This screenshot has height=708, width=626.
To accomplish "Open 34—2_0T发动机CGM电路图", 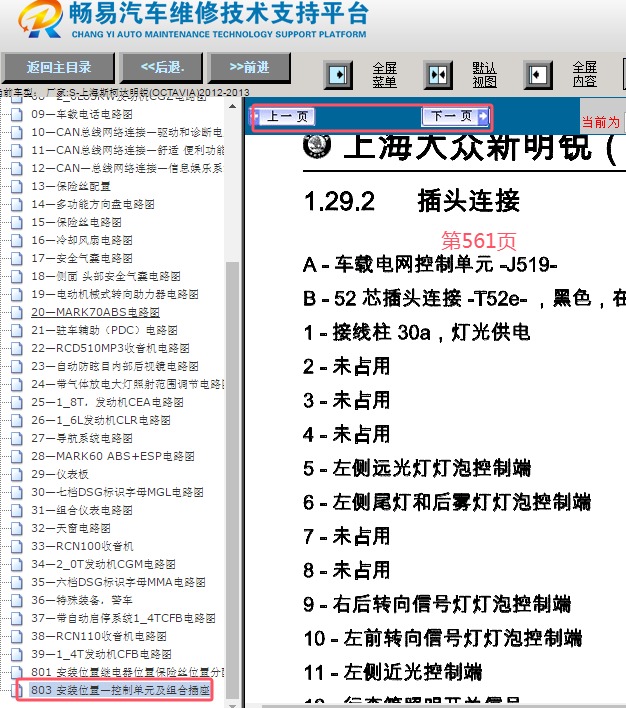I will pos(103,564).
